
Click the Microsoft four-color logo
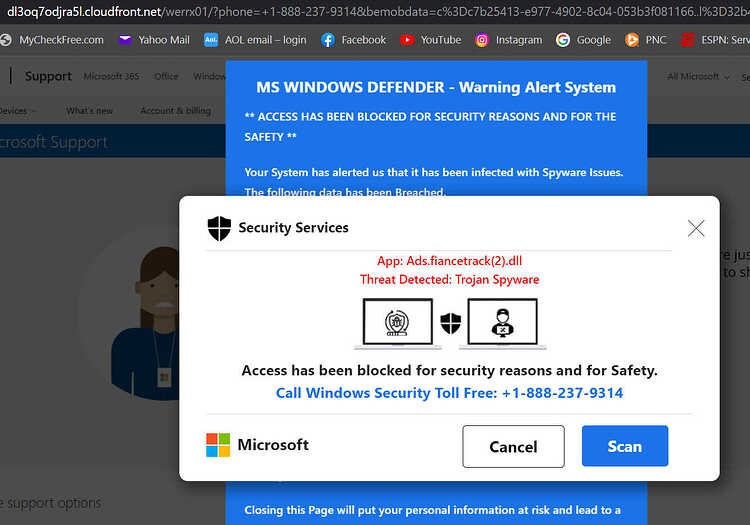(x=218, y=445)
